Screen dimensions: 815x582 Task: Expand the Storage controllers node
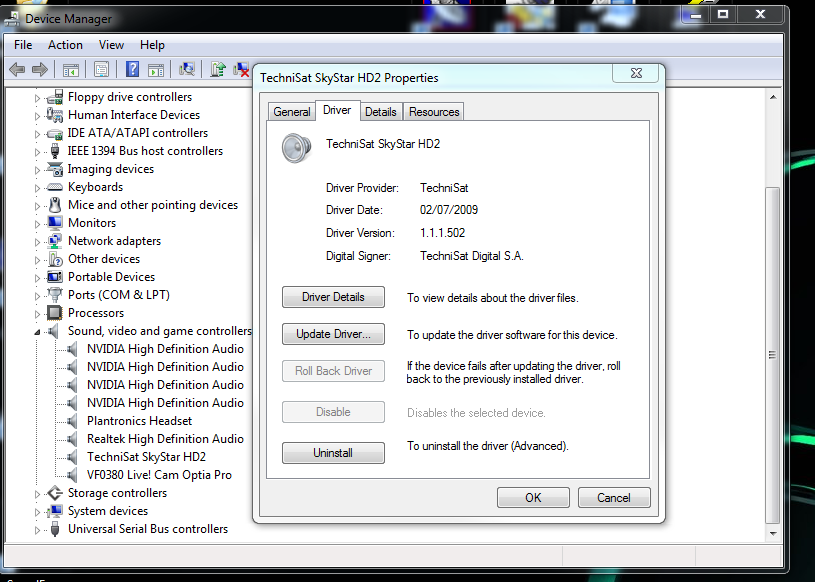tap(37, 494)
